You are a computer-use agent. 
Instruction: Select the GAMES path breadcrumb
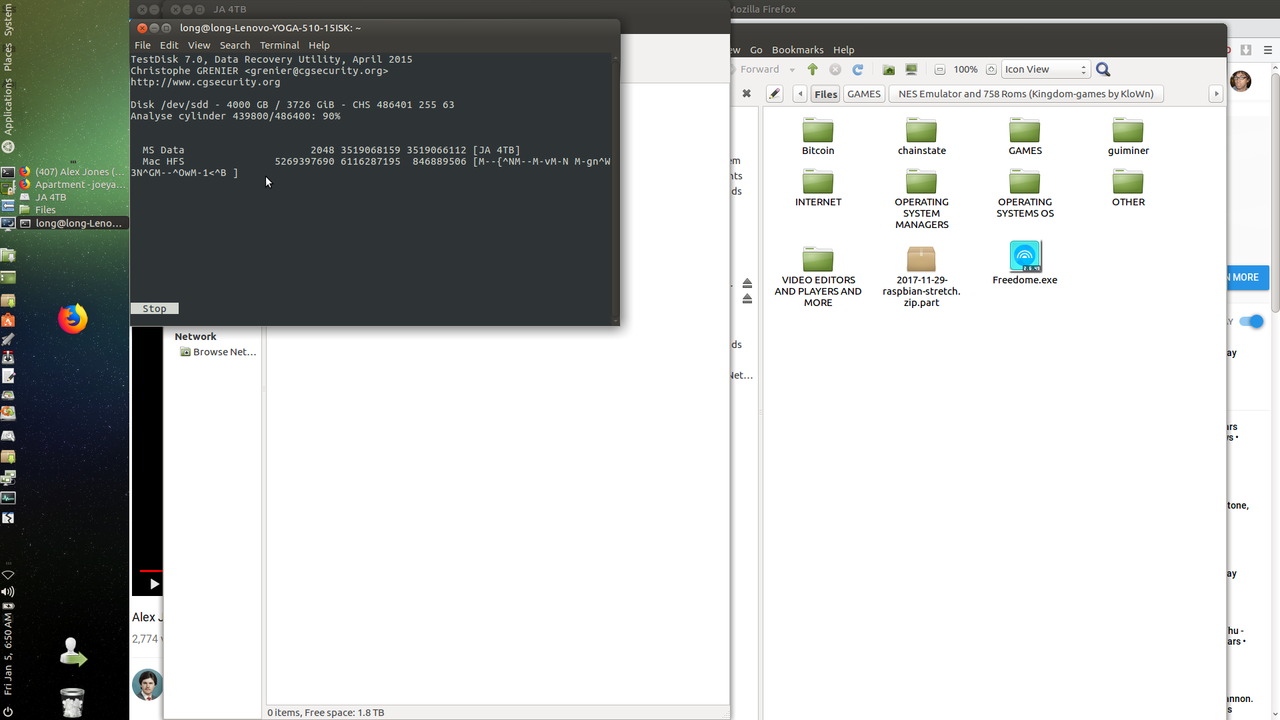(x=864, y=94)
